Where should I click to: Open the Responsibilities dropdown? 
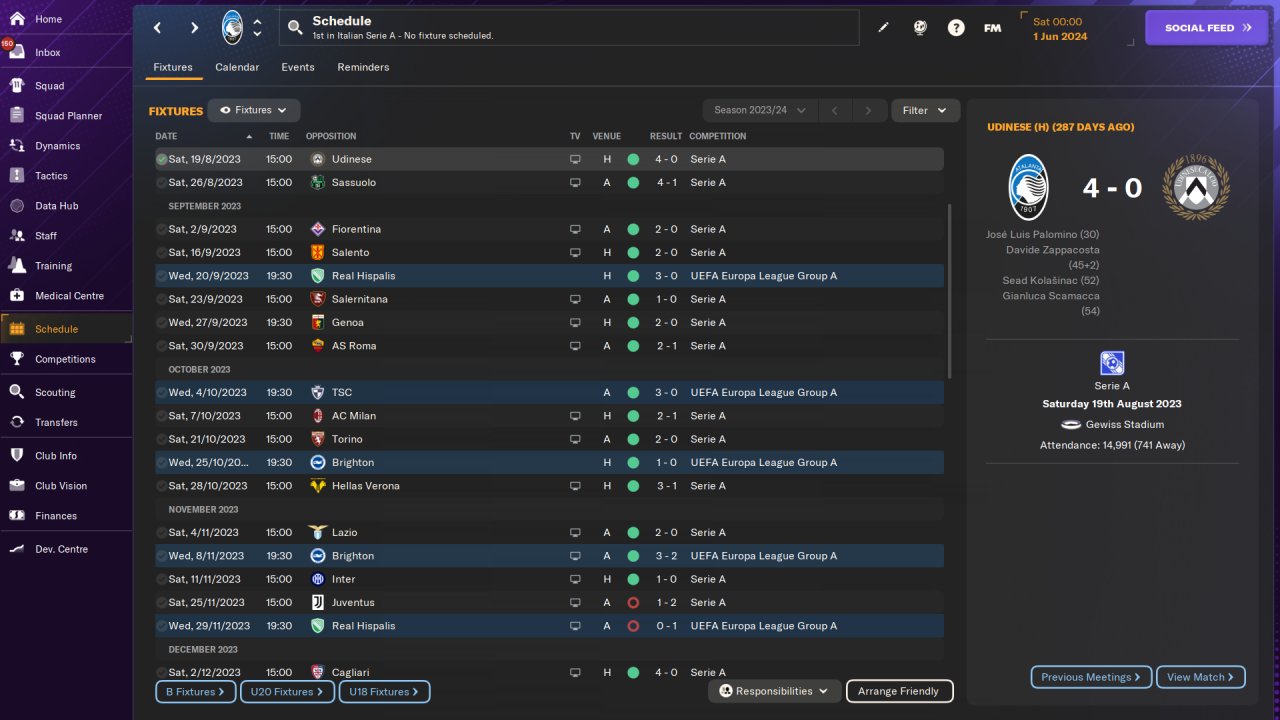tap(774, 691)
